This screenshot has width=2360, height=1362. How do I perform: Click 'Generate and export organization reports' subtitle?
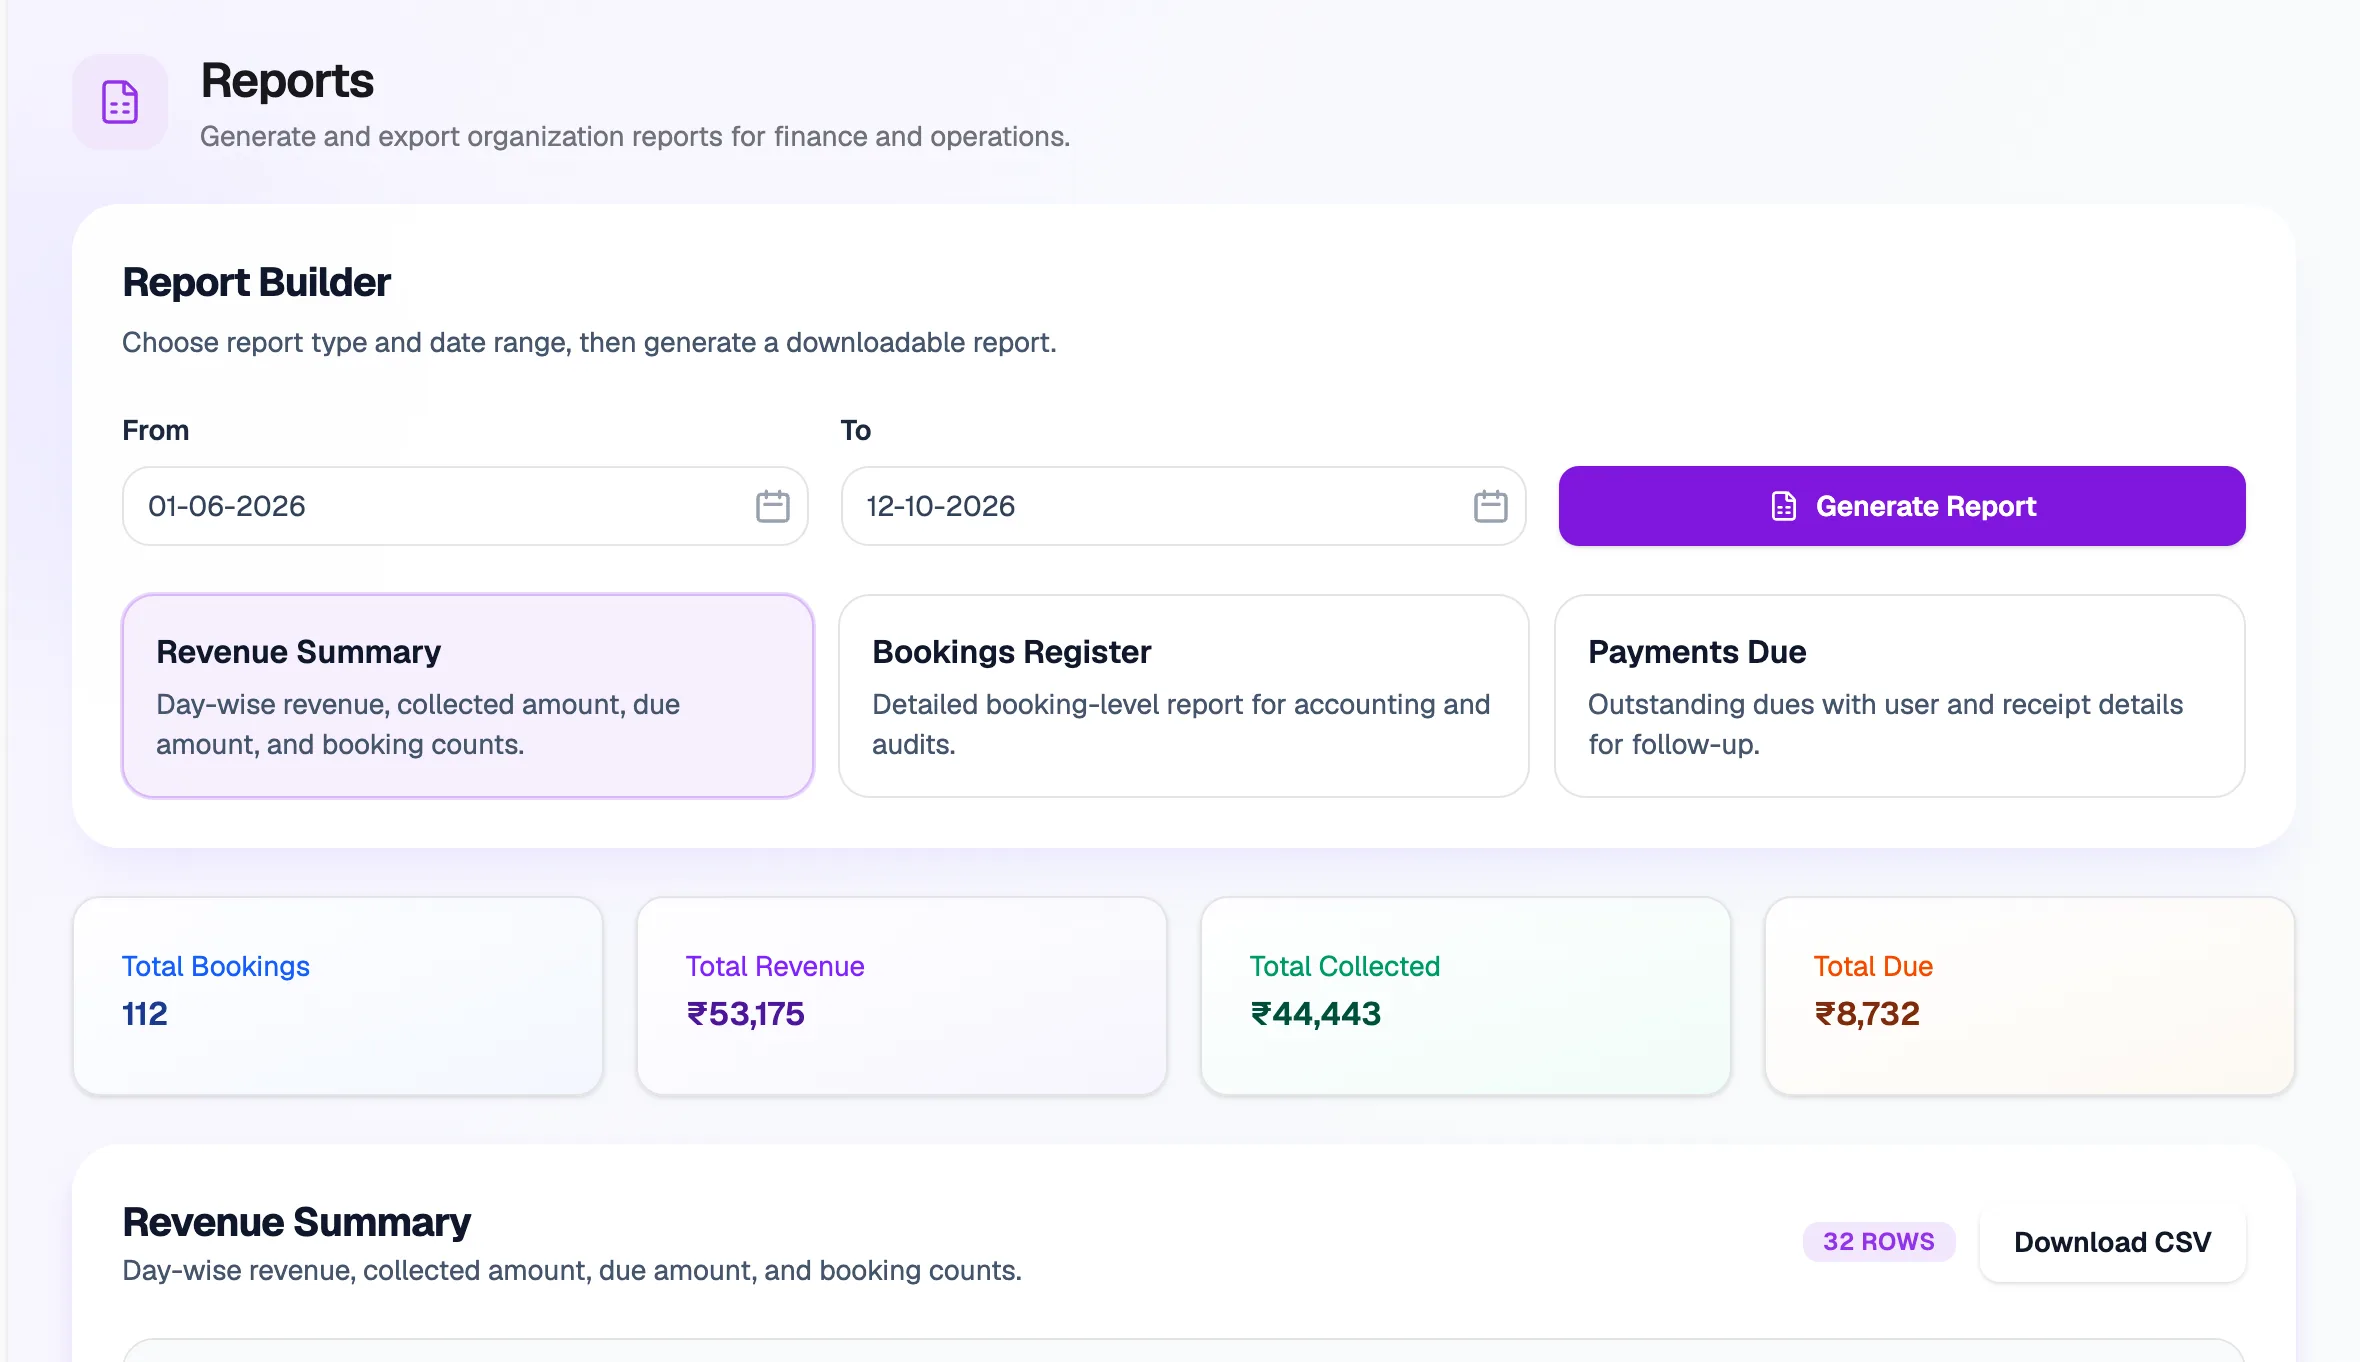[635, 136]
